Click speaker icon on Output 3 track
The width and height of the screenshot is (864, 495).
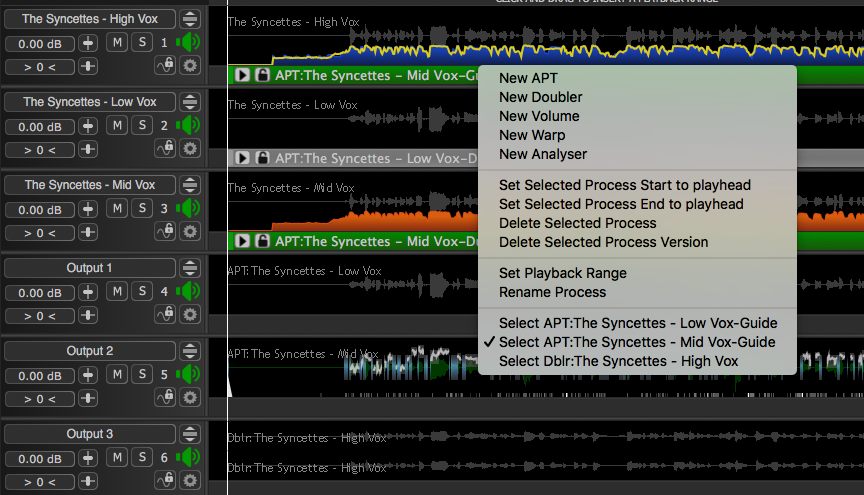pyautogui.click(x=188, y=458)
